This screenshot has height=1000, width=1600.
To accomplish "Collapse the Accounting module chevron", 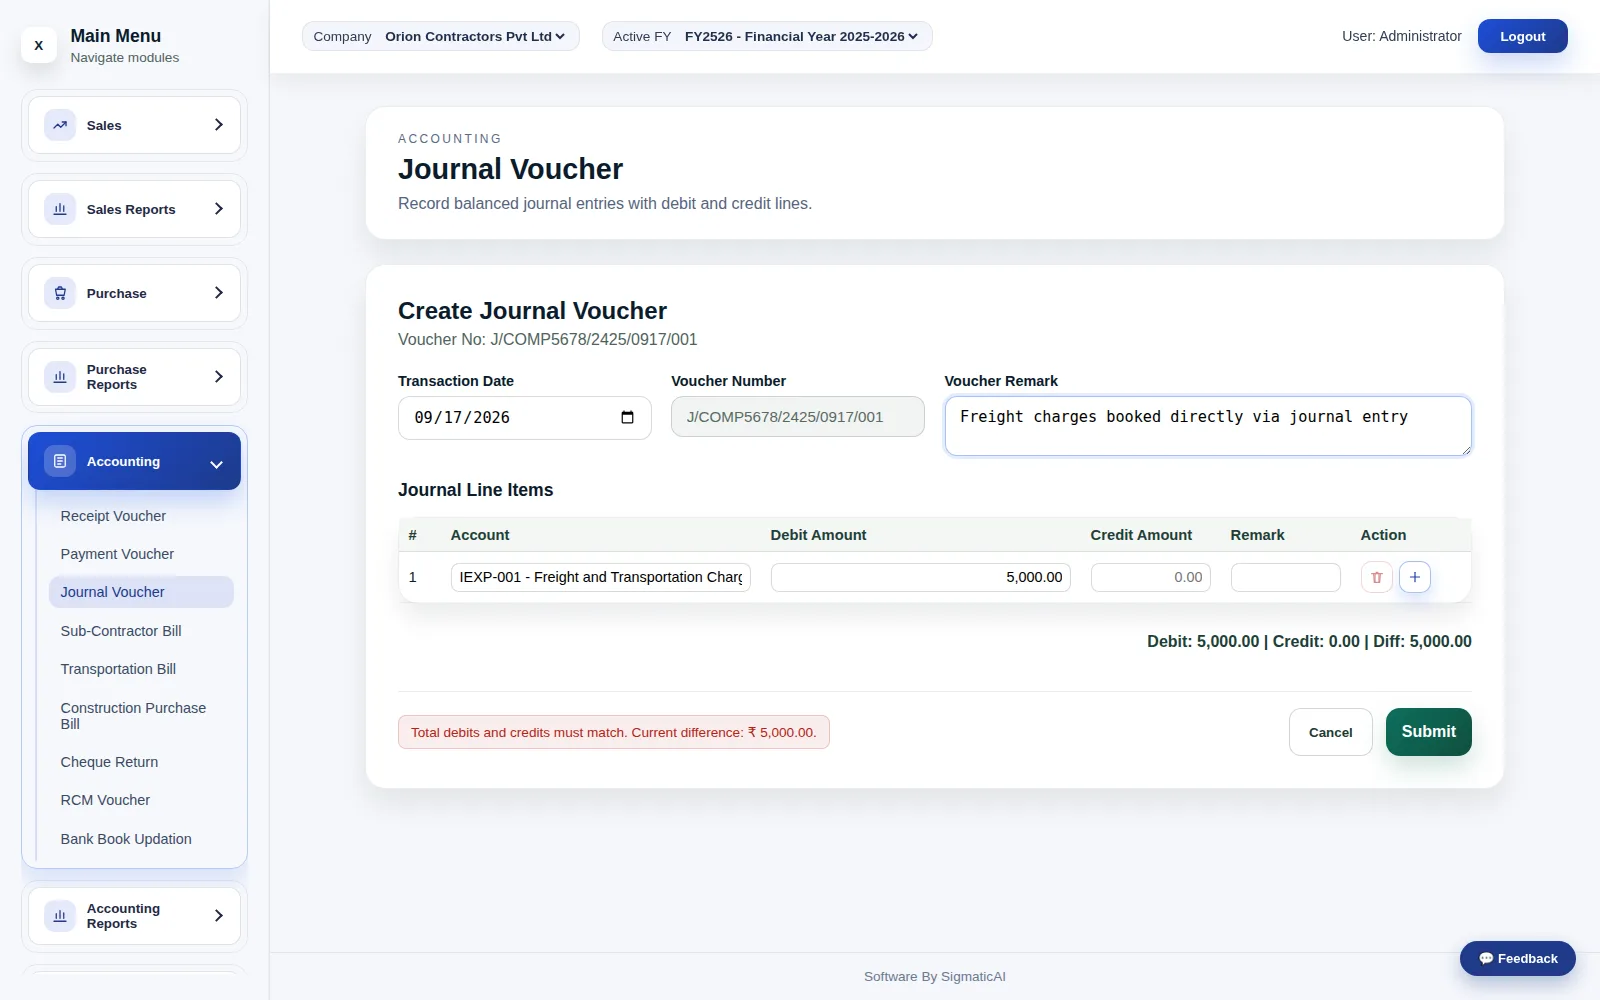I will click(216, 464).
